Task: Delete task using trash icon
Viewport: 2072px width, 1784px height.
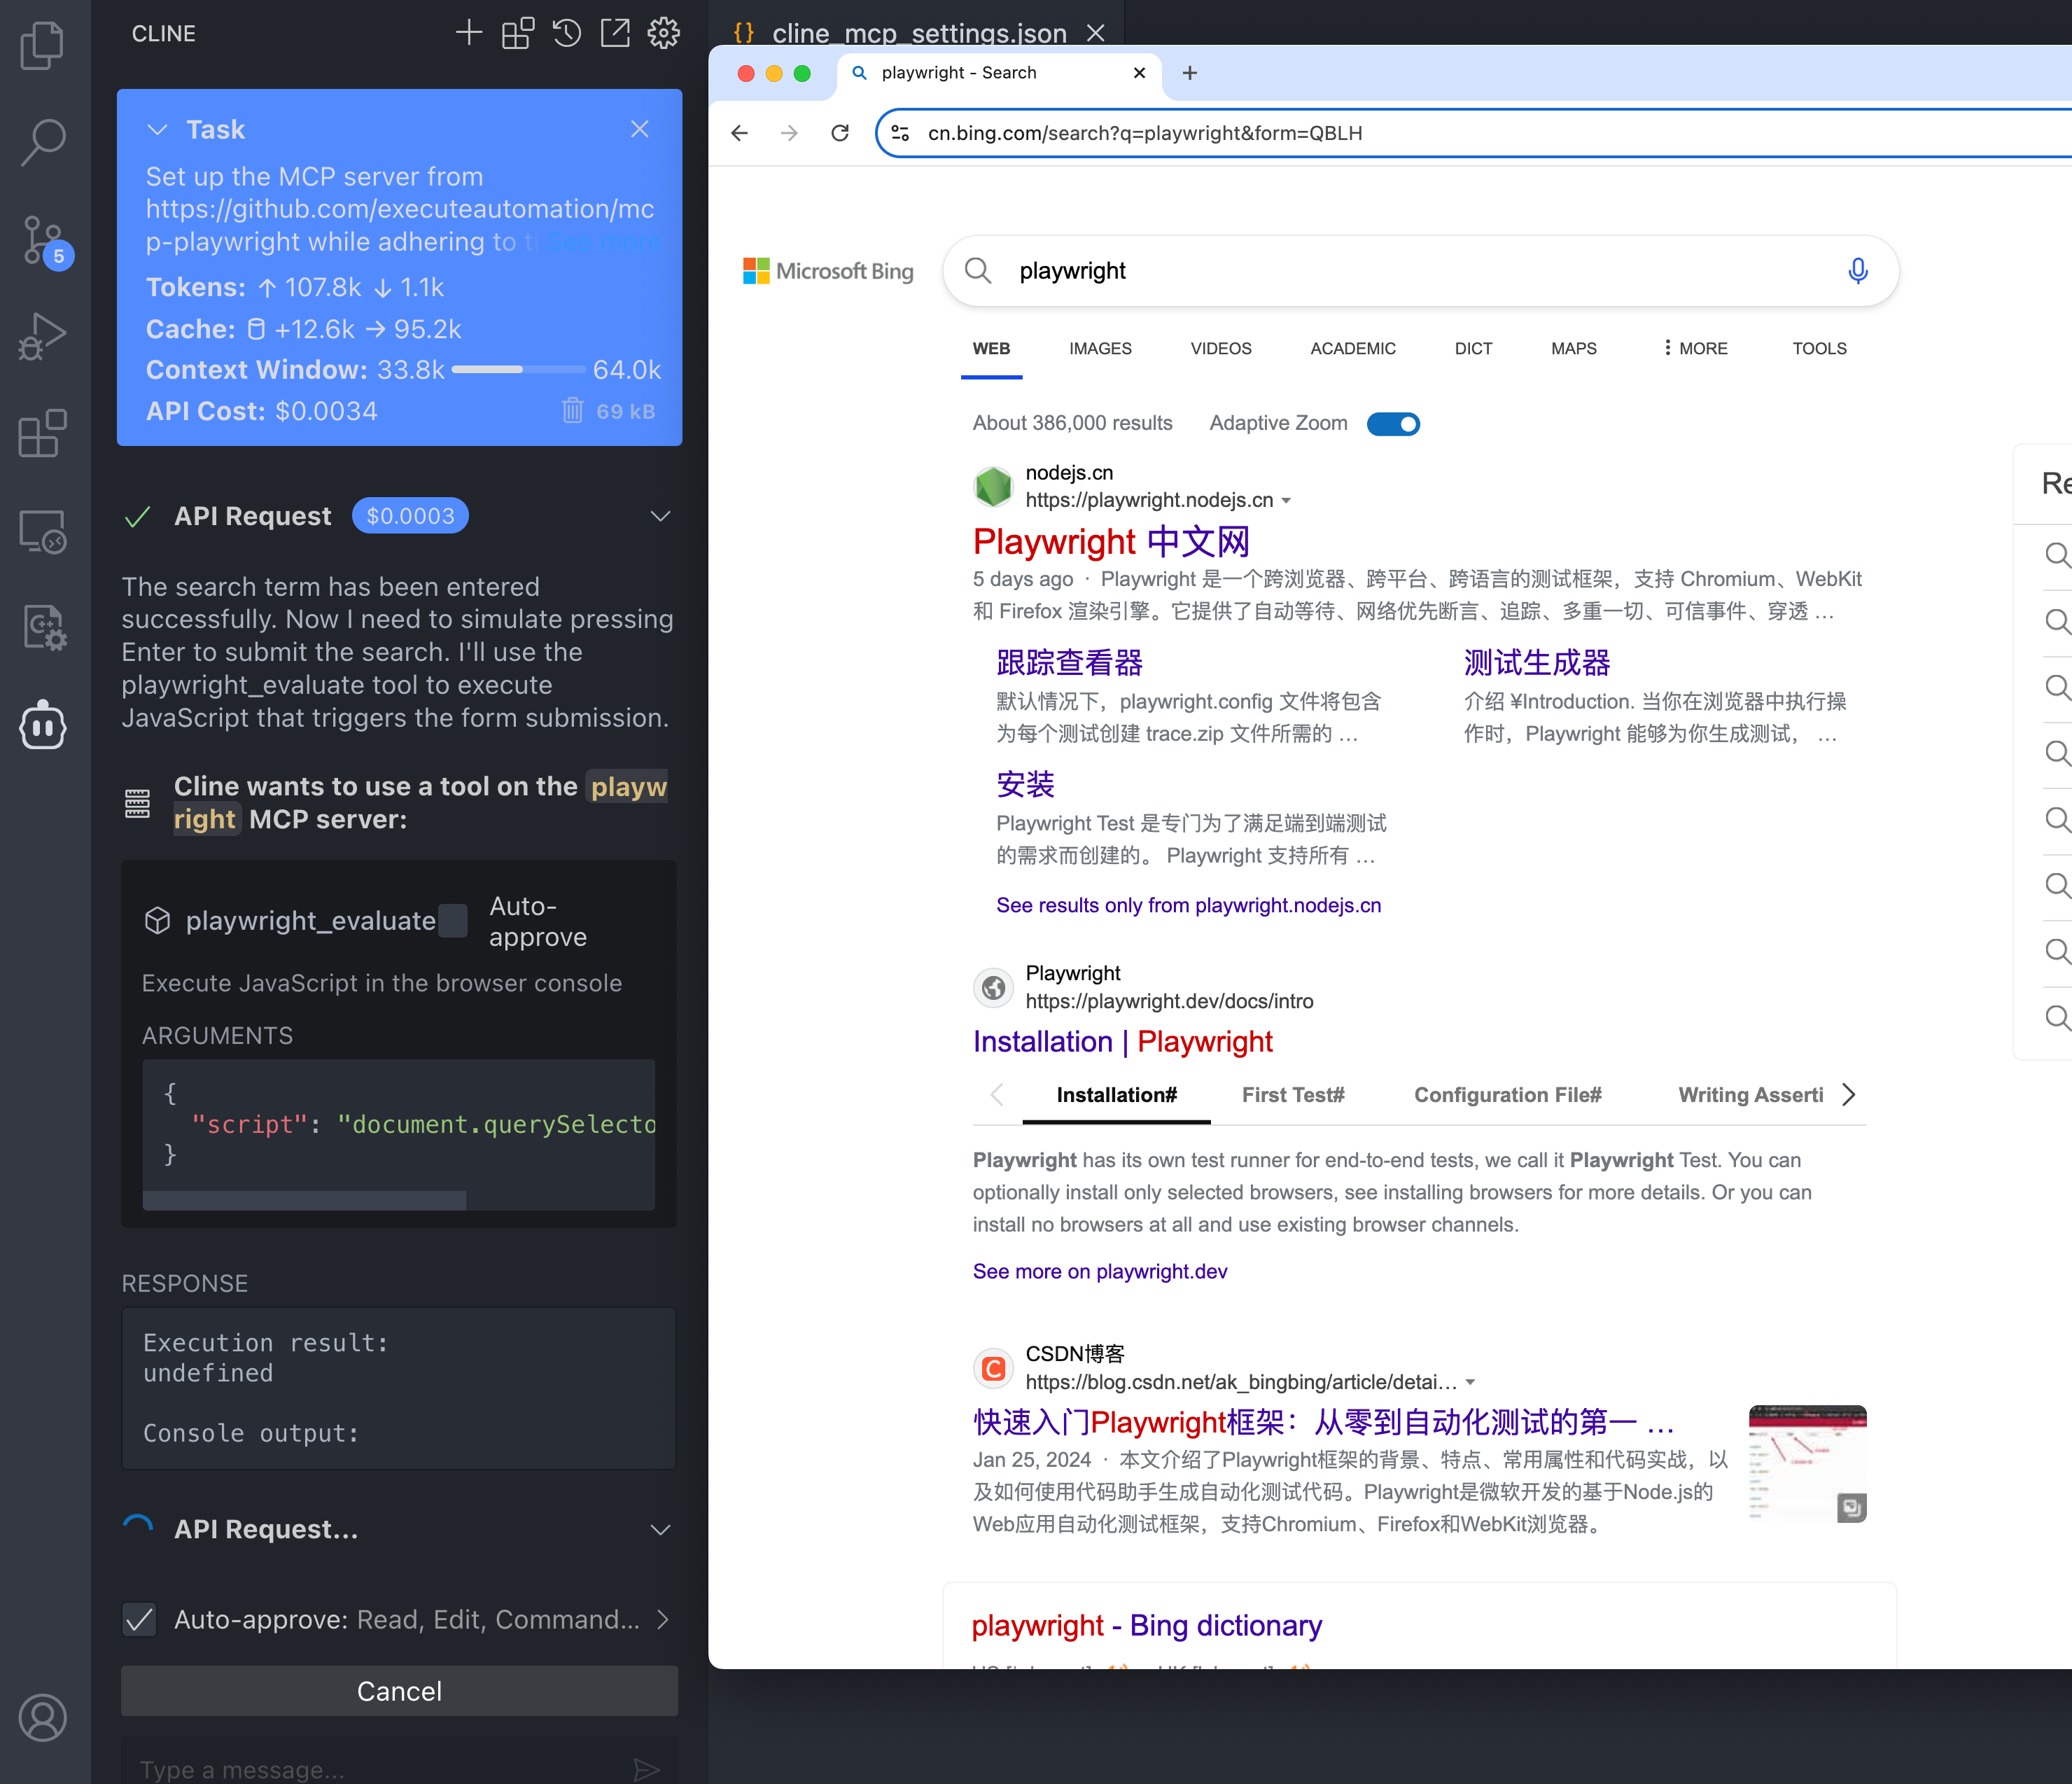Action: [x=572, y=410]
